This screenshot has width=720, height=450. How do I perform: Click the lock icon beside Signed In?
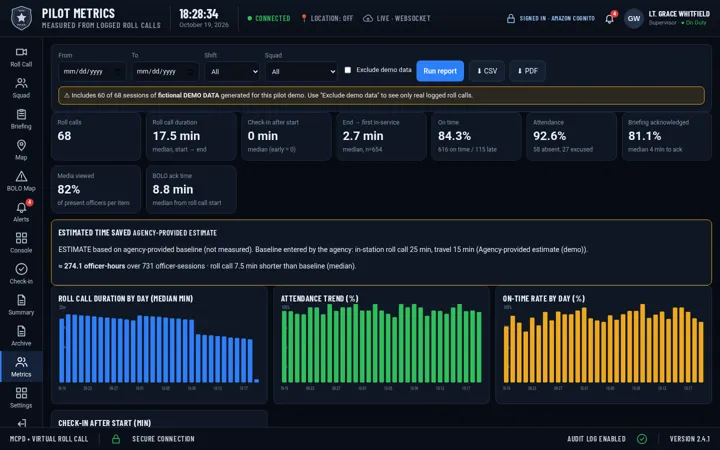click(511, 18)
